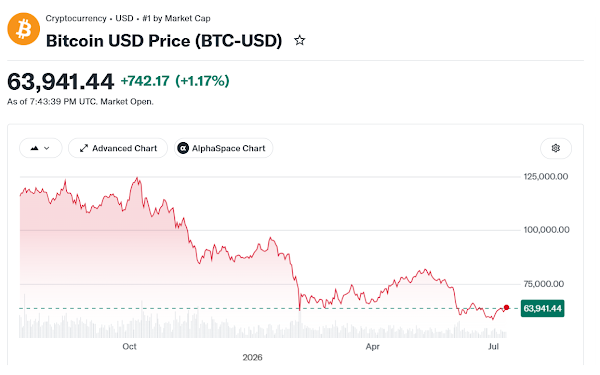Open the AlphaSpace Chart button

pos(223,148)
